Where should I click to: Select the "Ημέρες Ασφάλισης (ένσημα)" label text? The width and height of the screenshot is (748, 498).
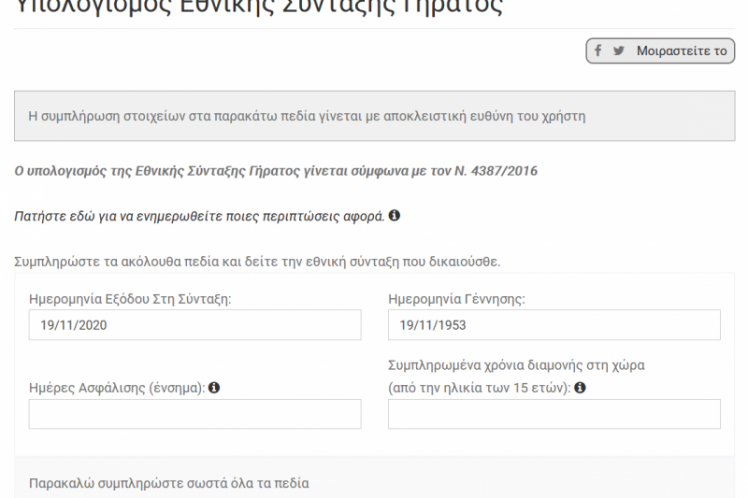[117, 389]
